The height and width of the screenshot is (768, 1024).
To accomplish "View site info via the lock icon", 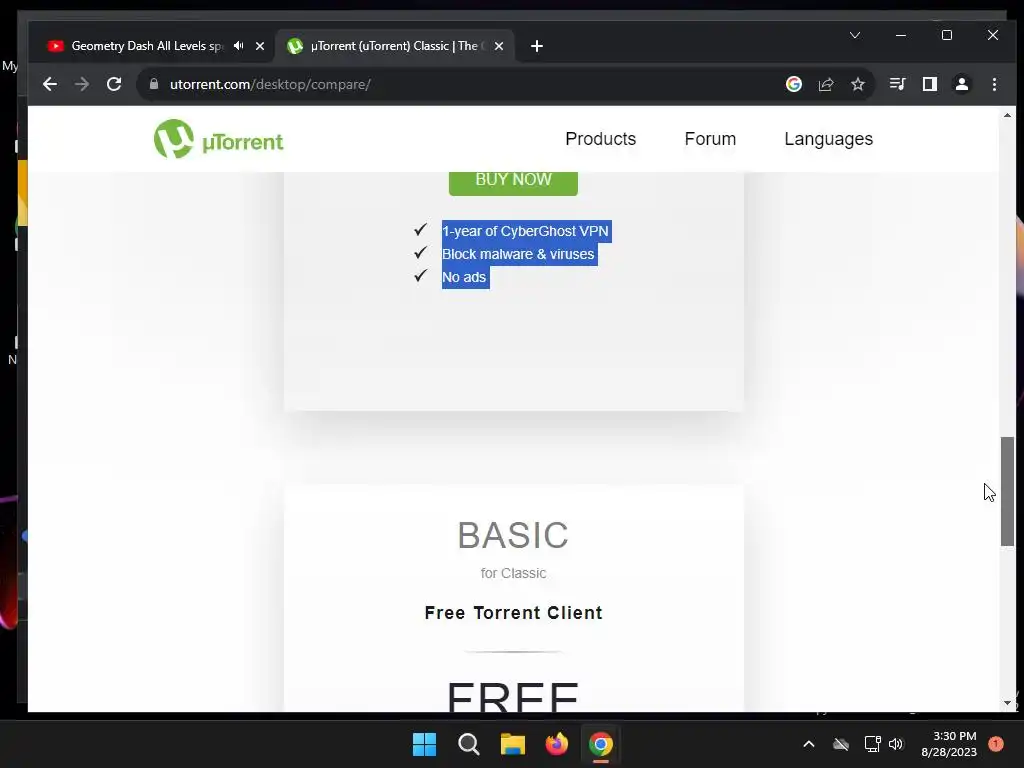I will (x=154, y=84).
